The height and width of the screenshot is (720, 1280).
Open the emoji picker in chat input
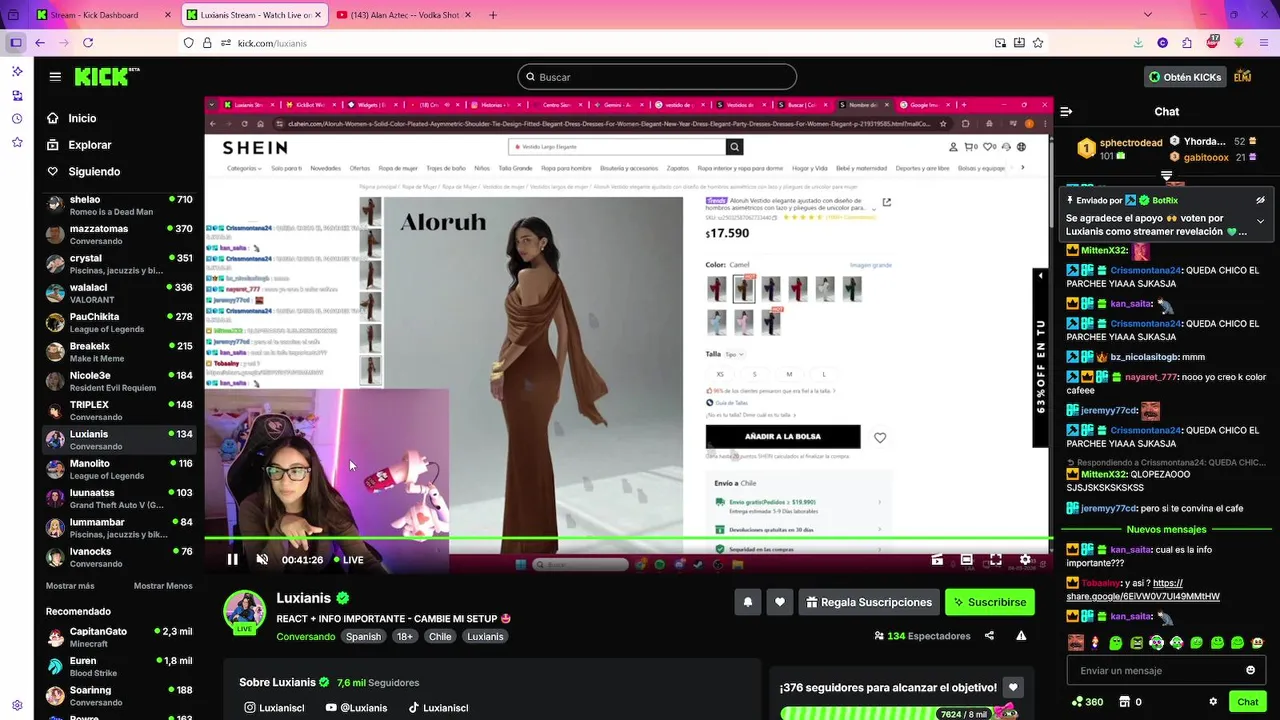coord(1250,670)
